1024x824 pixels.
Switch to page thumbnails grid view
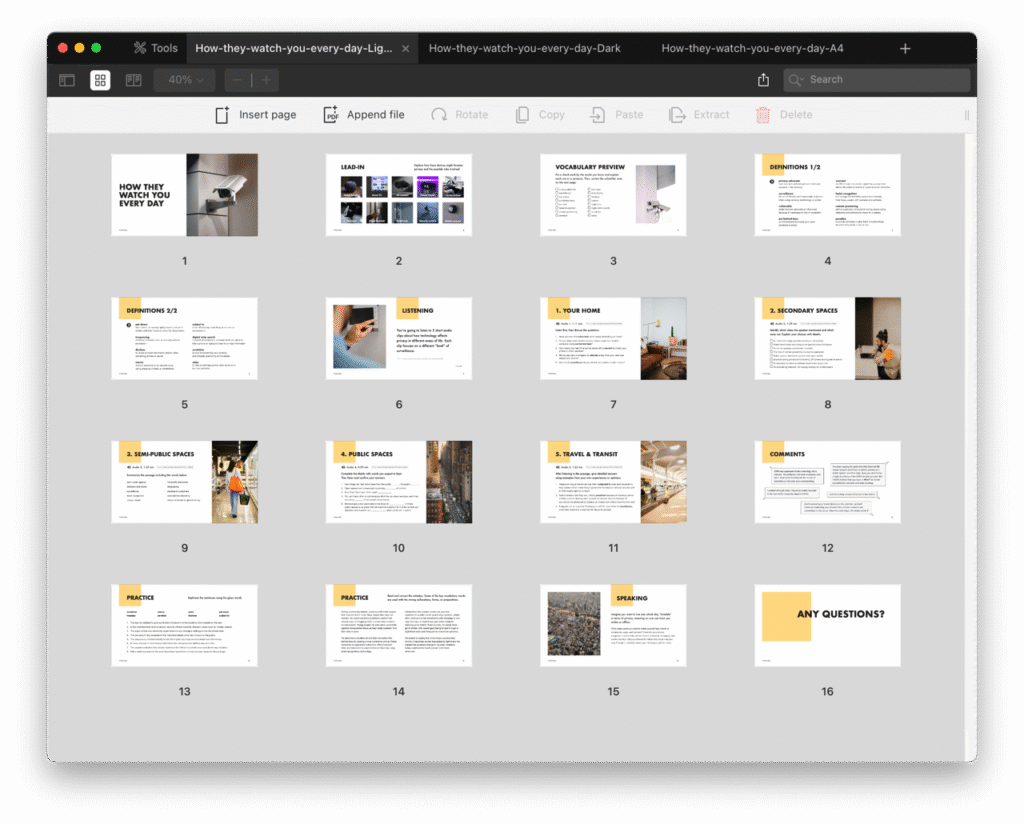[100, 80]
